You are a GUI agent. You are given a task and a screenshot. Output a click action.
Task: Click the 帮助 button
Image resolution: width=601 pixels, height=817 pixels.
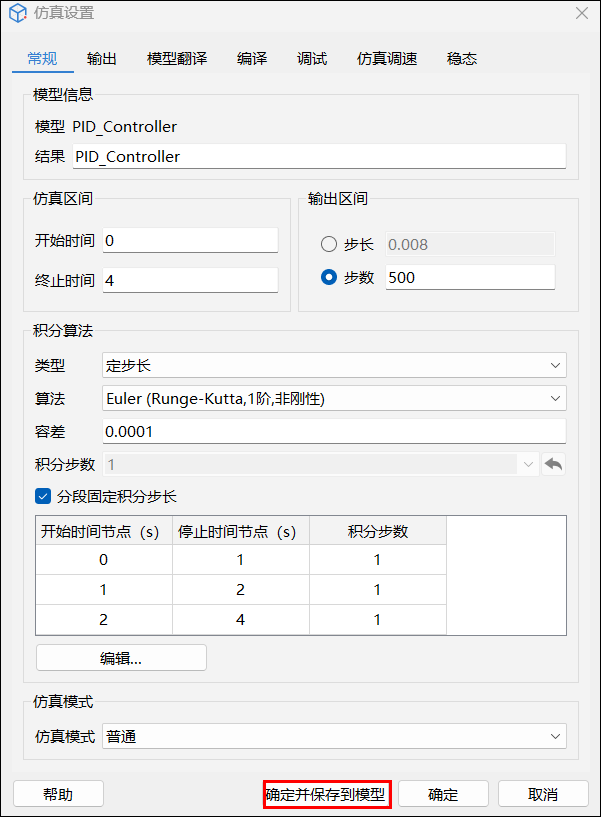[x=58, y=793]
